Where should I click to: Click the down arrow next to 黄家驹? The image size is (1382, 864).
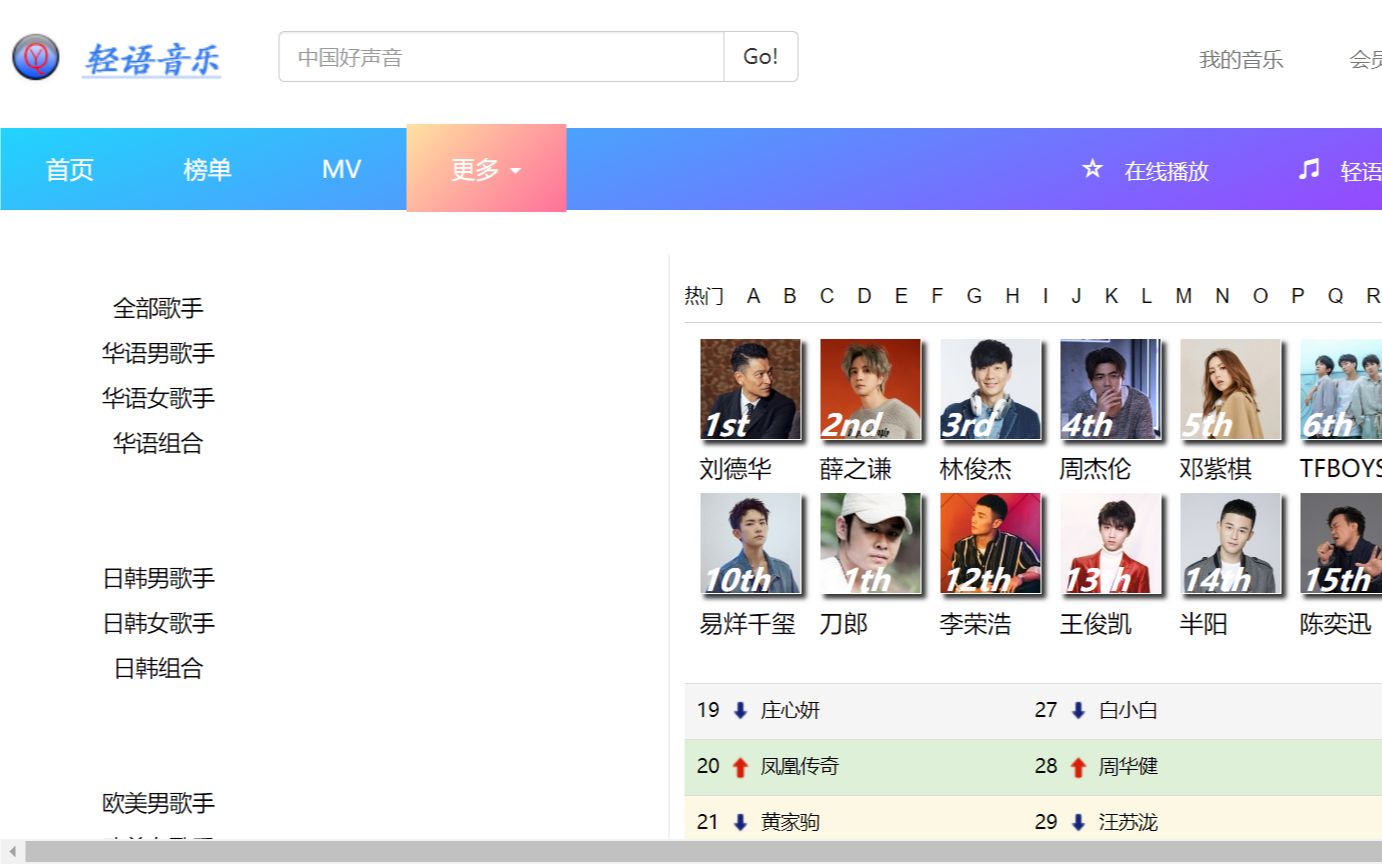(x=739, y=821)
